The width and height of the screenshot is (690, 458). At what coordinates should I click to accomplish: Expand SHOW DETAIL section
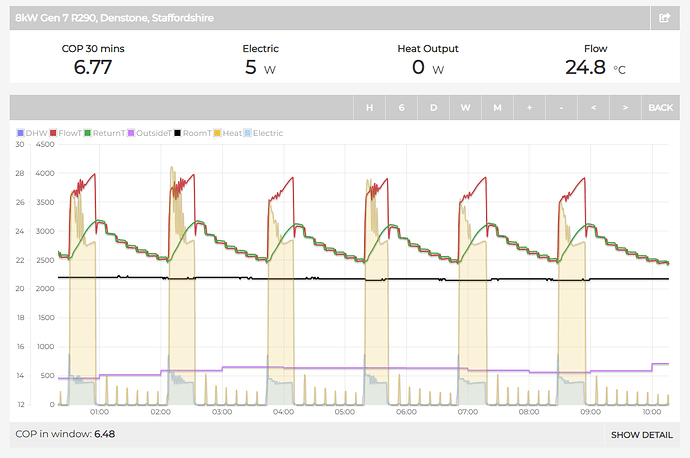tap(641, 435)
